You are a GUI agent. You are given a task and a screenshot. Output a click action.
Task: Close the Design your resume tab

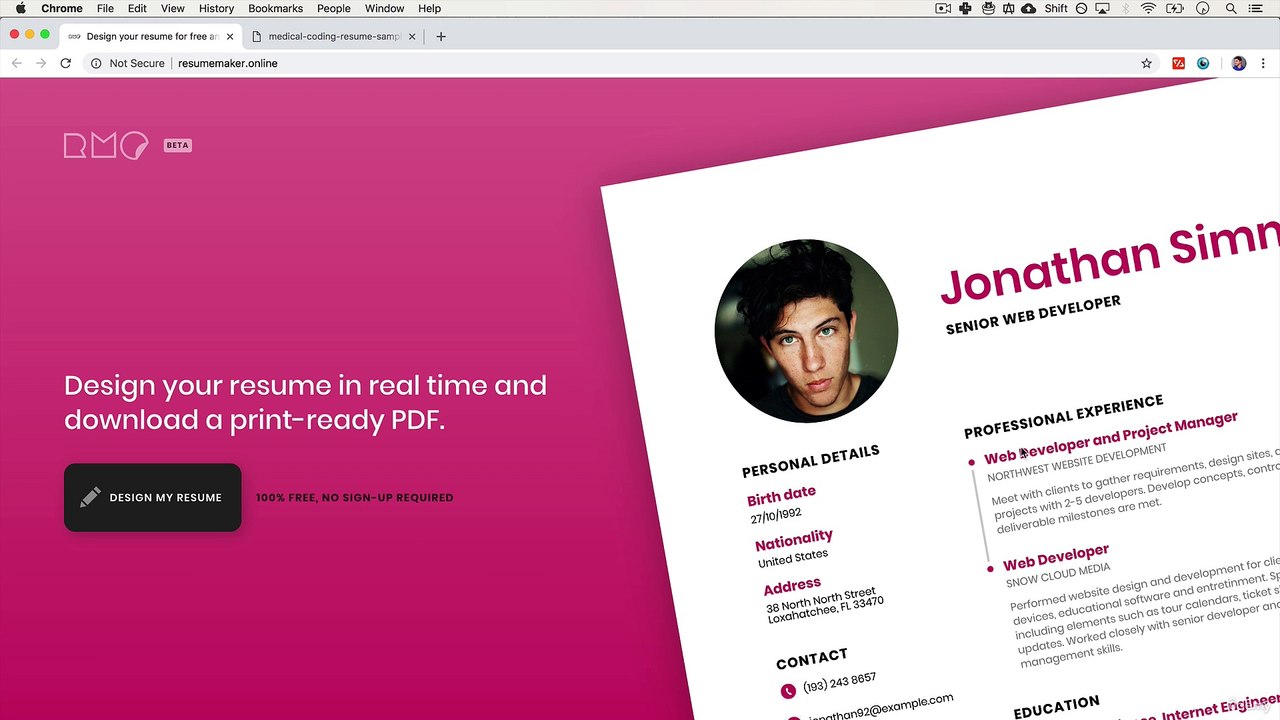[230, 37]
